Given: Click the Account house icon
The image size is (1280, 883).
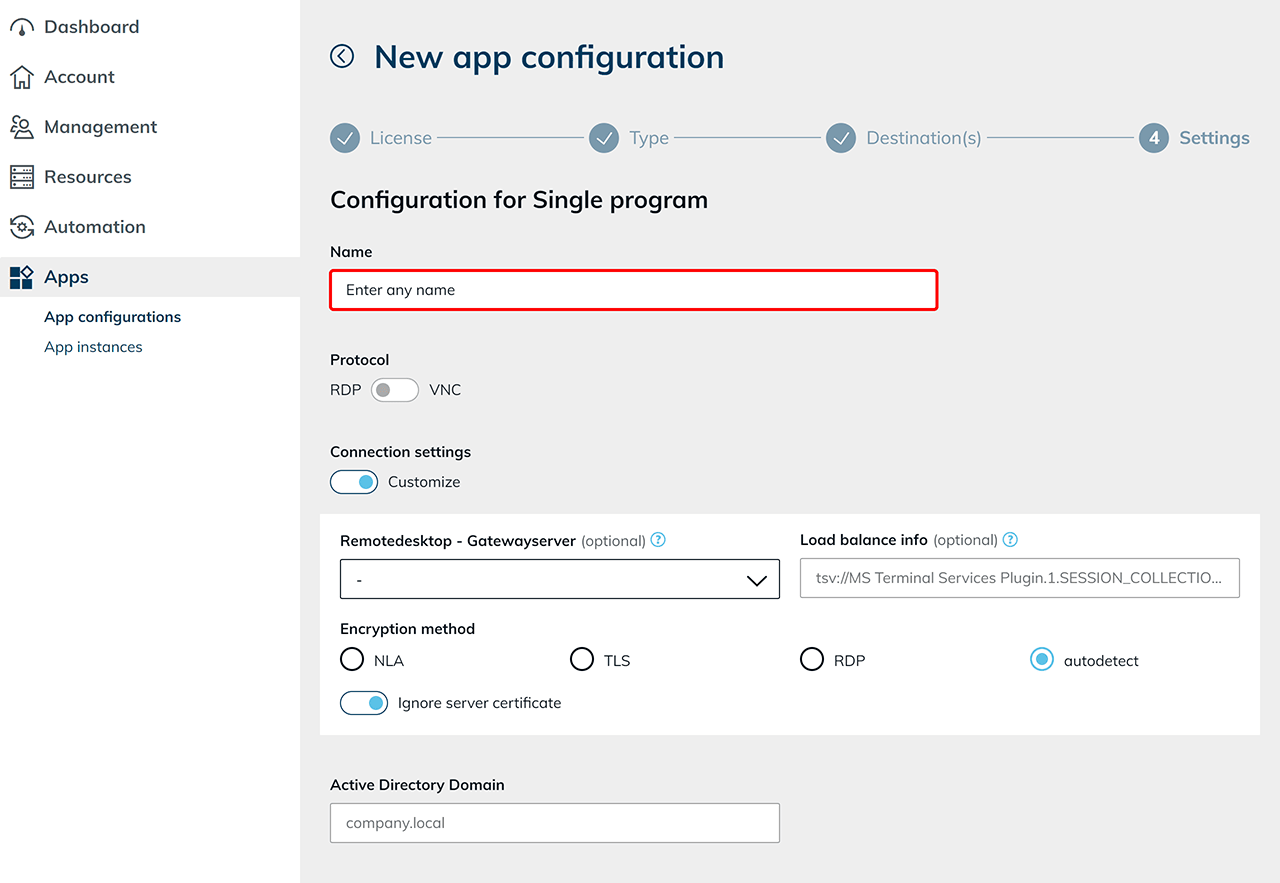Looking at the screenshot, I should click(21, 77).
